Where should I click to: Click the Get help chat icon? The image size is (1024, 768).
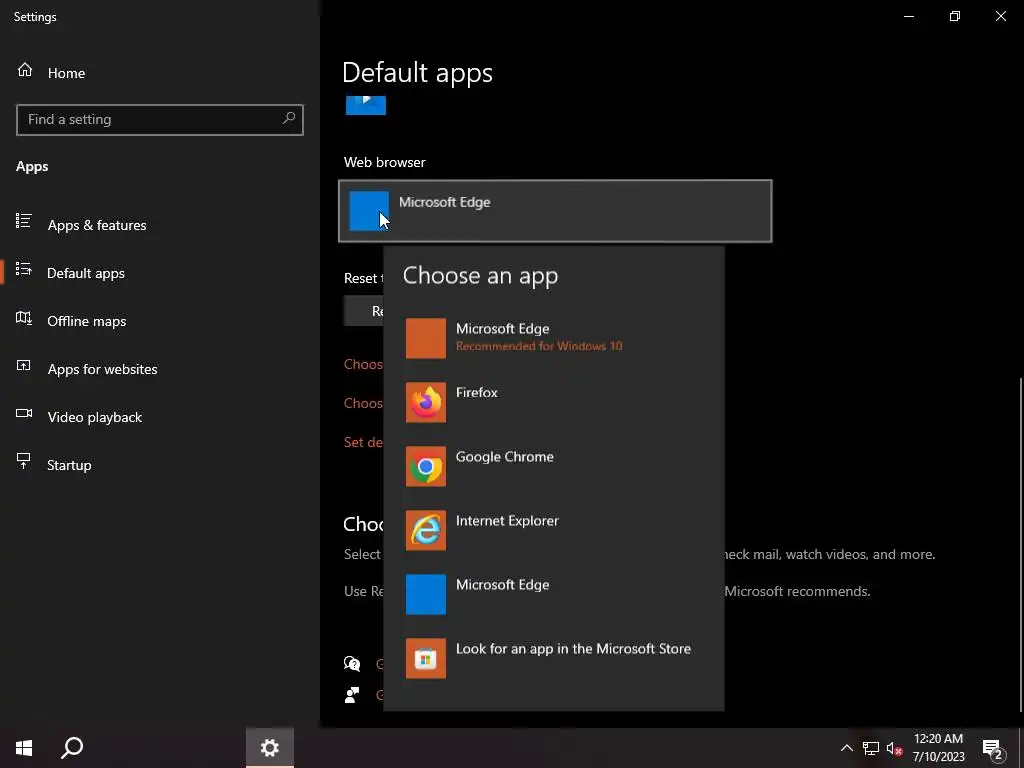point(352,664)
